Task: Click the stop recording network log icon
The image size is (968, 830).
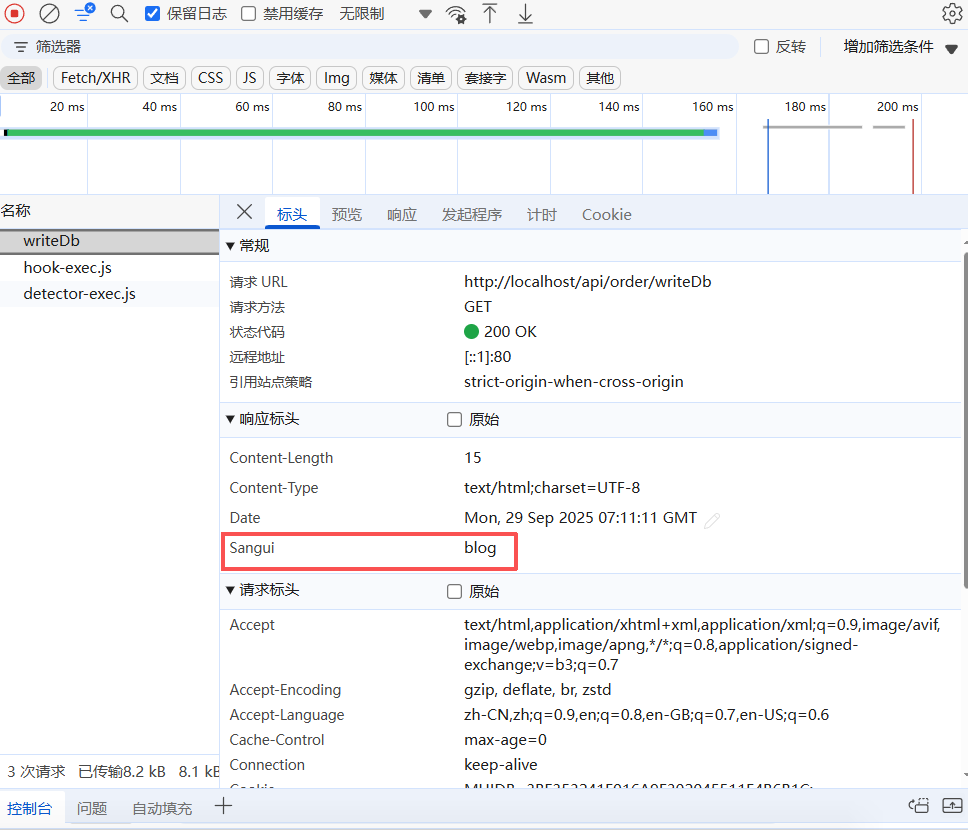Action: point(15,14)
